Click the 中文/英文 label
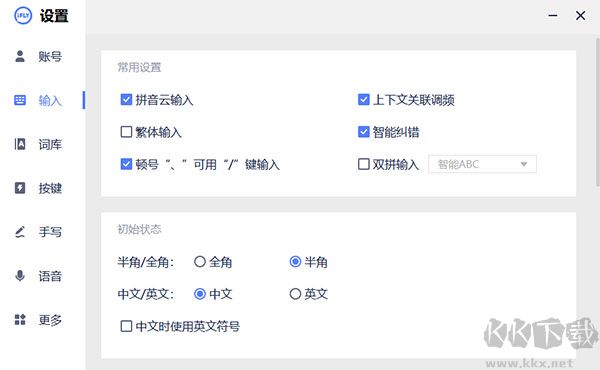 (x=145, y=294)
